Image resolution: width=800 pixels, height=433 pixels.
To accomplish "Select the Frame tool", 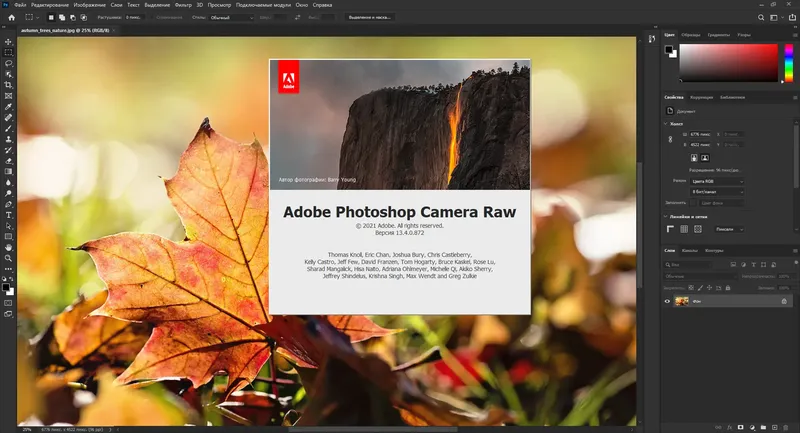I will 8,96.
